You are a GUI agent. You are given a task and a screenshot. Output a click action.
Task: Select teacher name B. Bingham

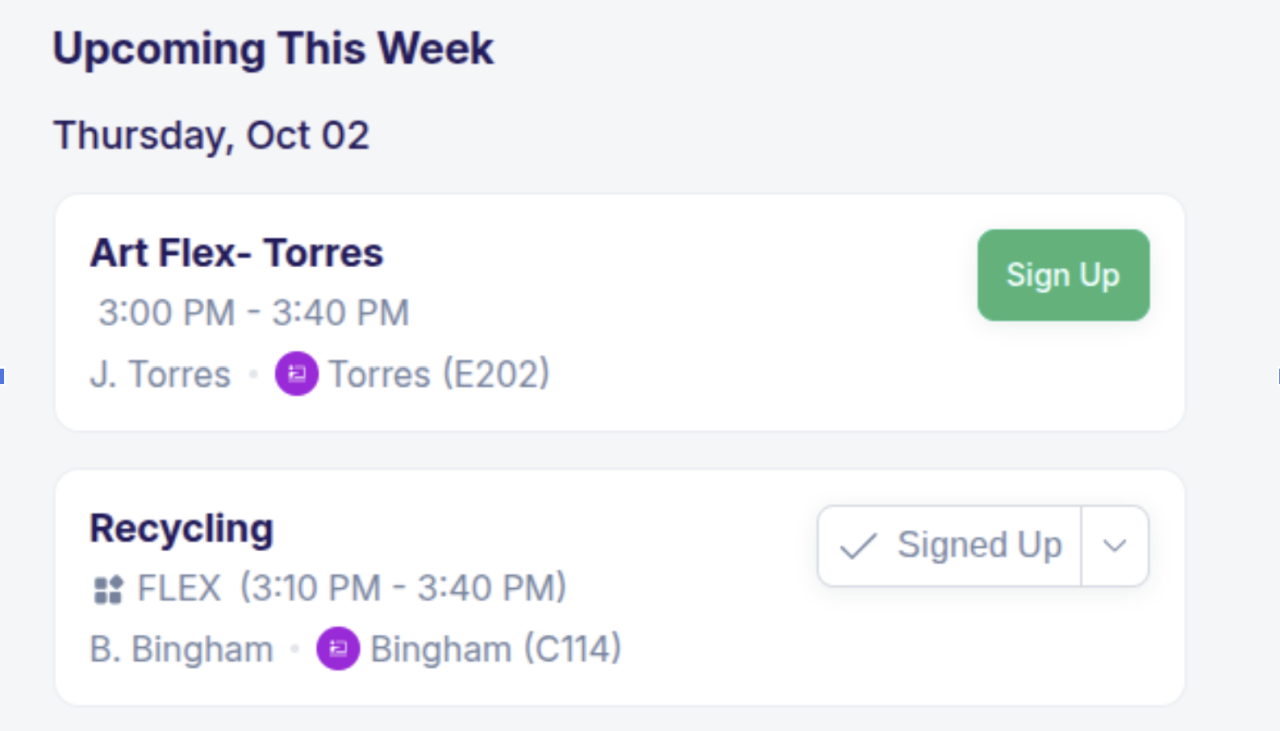click(x=181, y=650)
